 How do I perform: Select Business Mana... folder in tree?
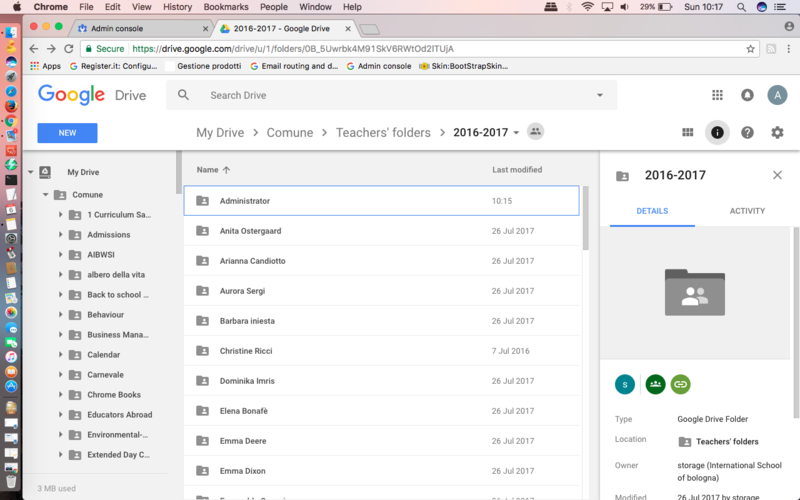(118, 335)
